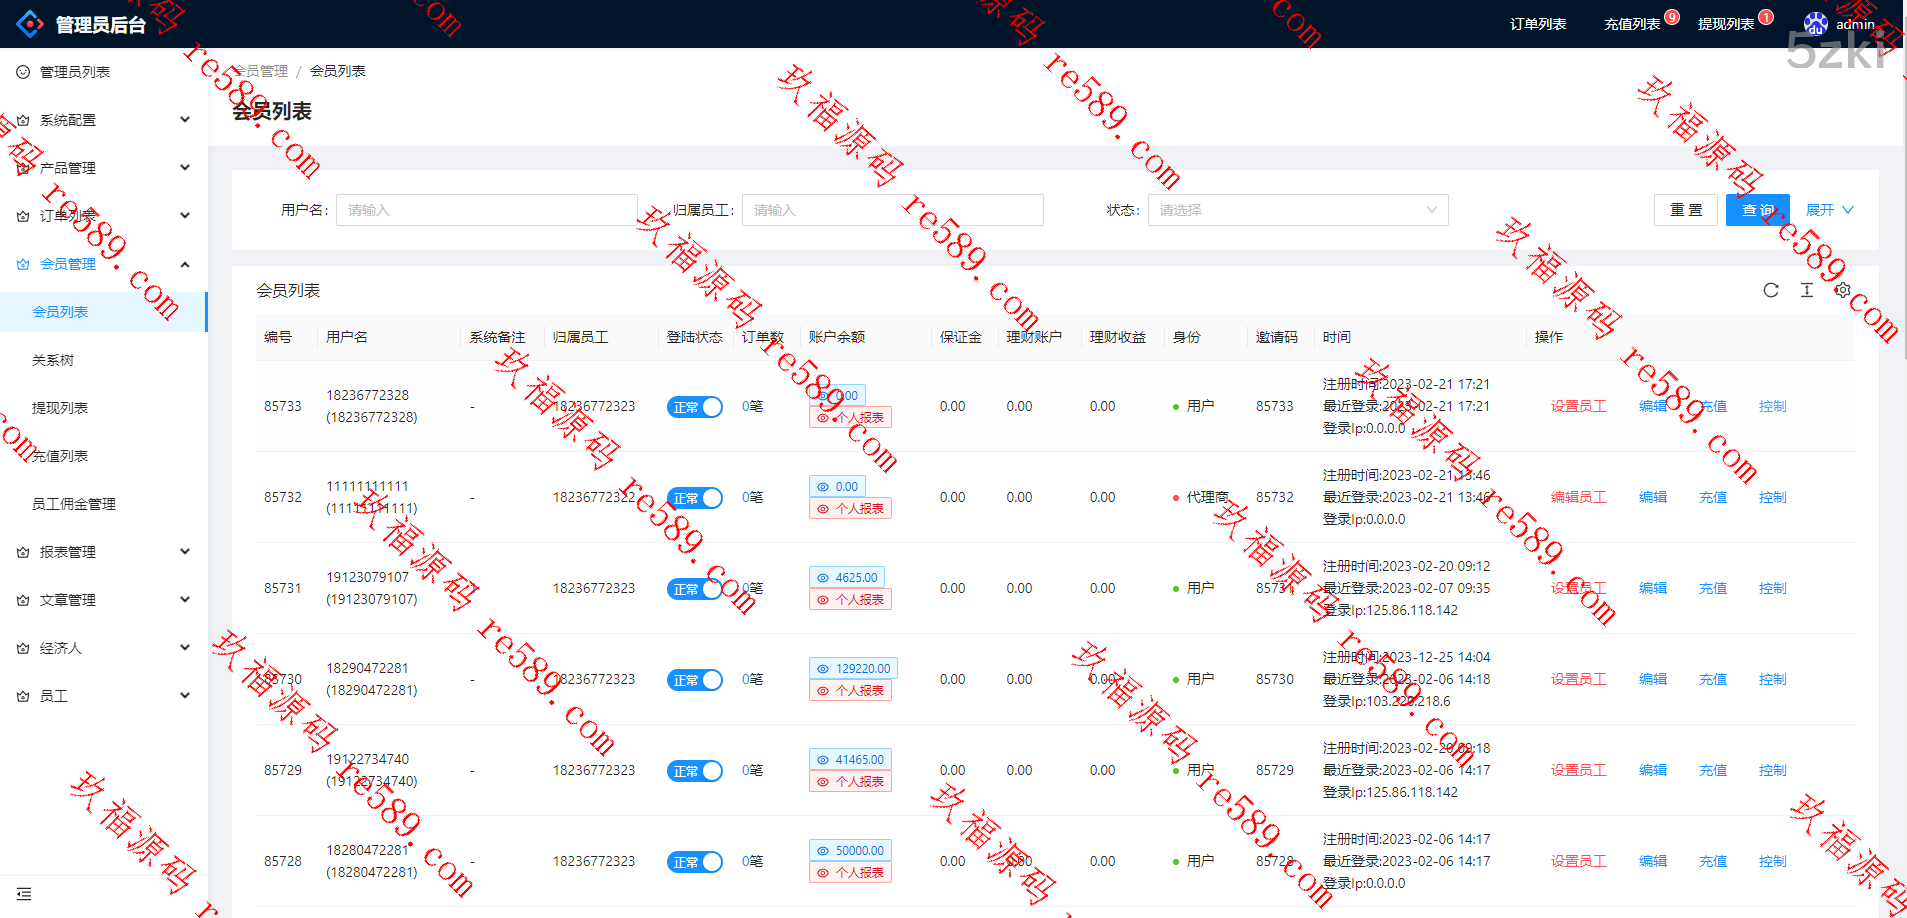This screenshot has height=918, width=1907.
Task: Open the column settings gear icon
Action: pos(1842,290)
